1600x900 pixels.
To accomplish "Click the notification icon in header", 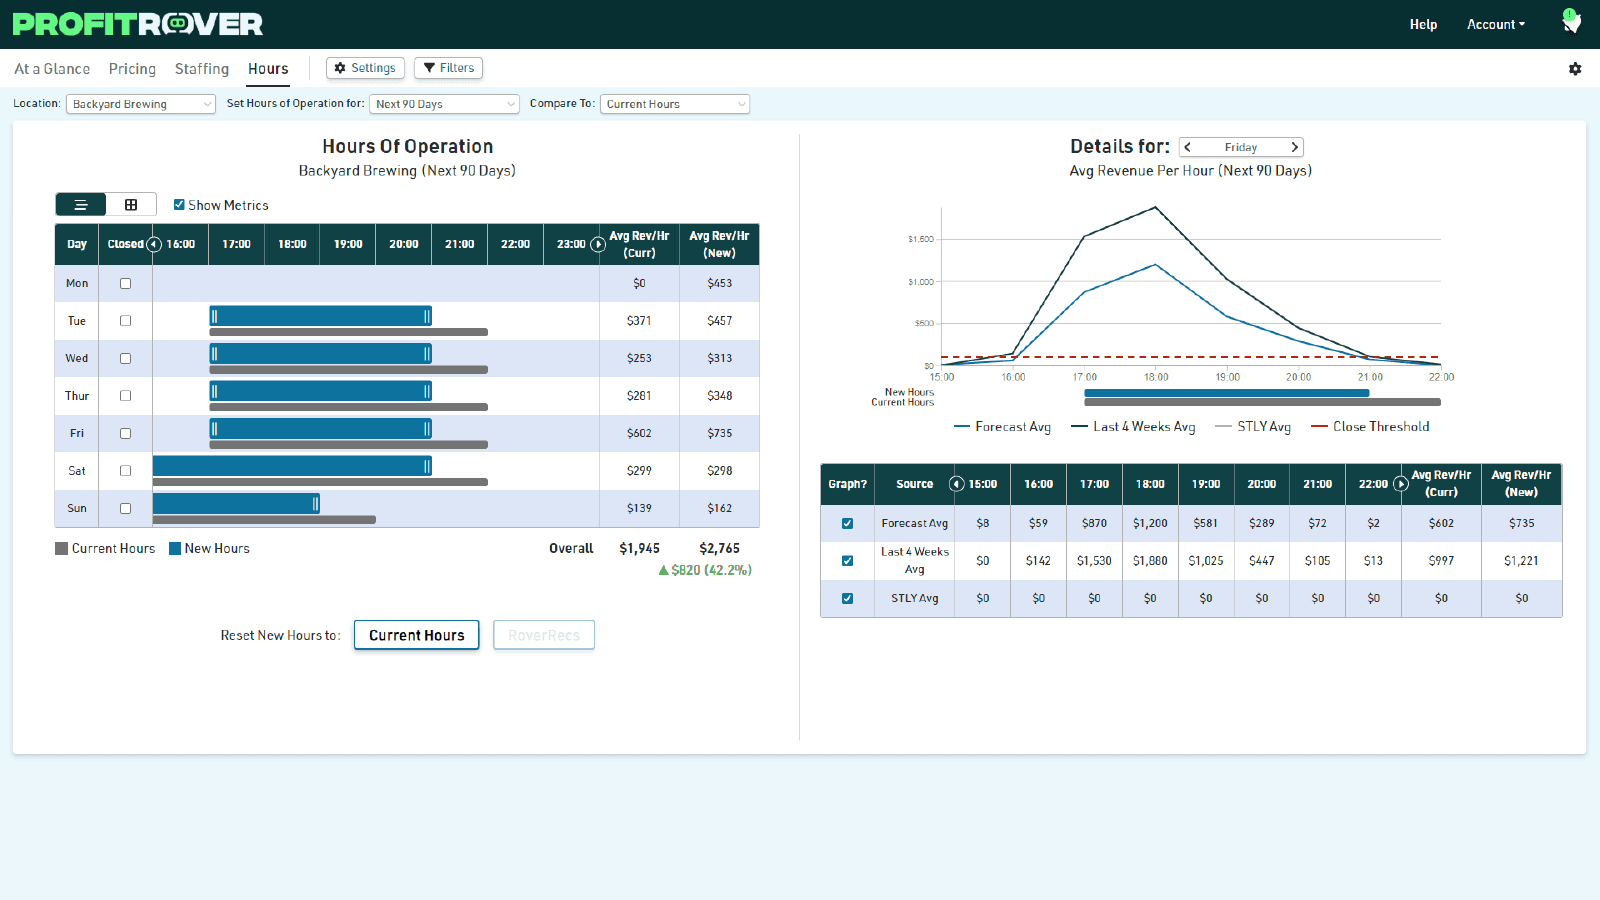I will tap(1571, 23).
